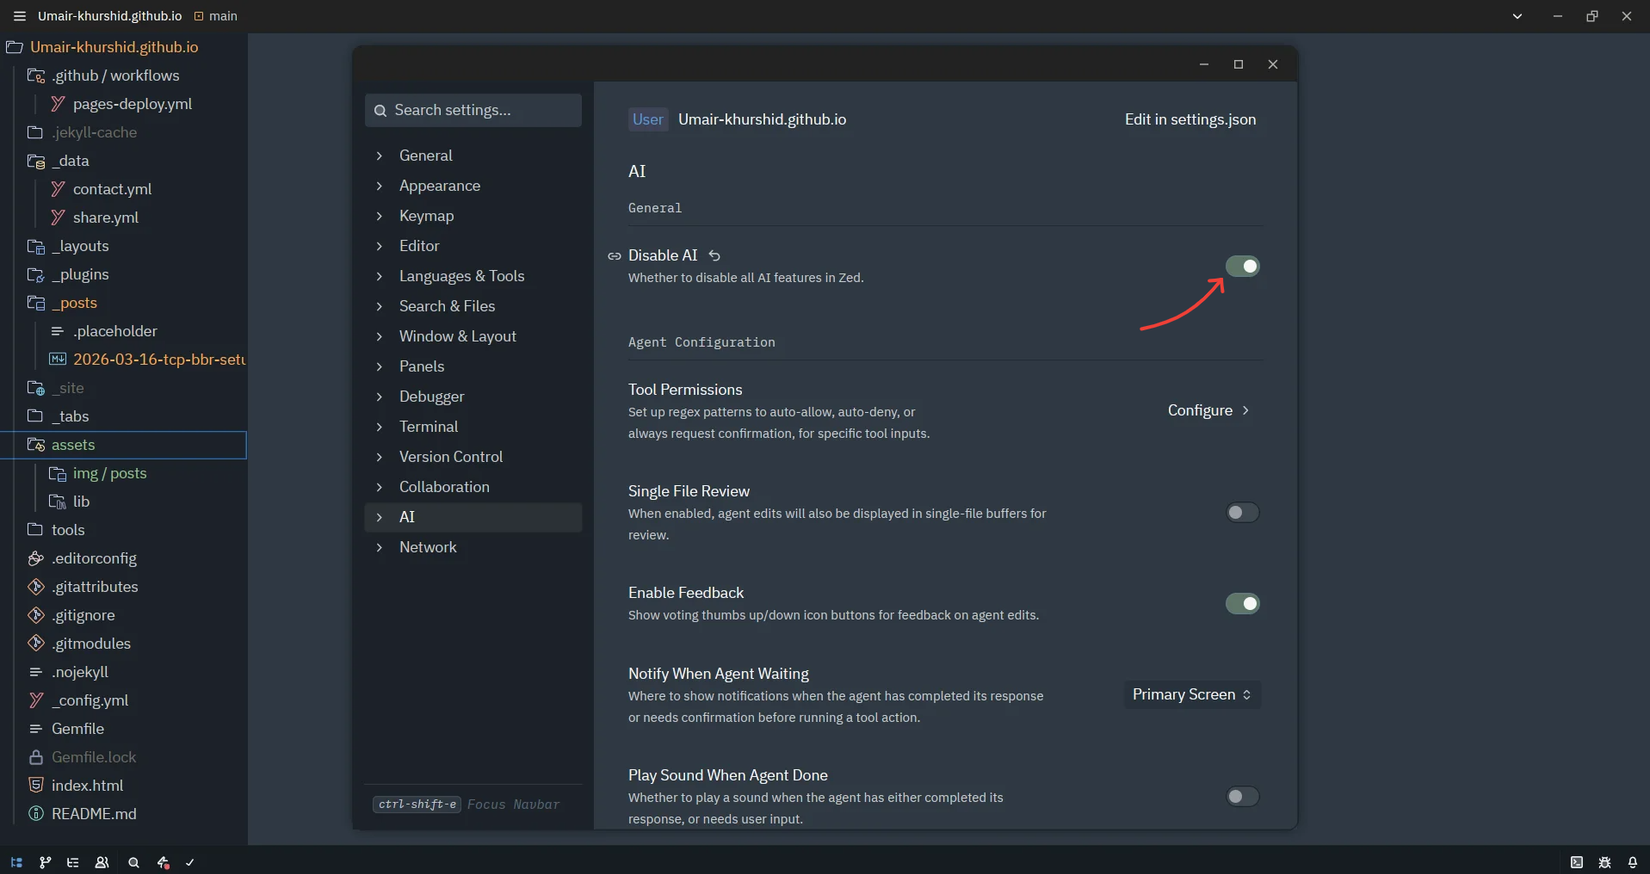Click the git icon of .gitignore
Screen dimensions: 1650x874
(36, 615)
